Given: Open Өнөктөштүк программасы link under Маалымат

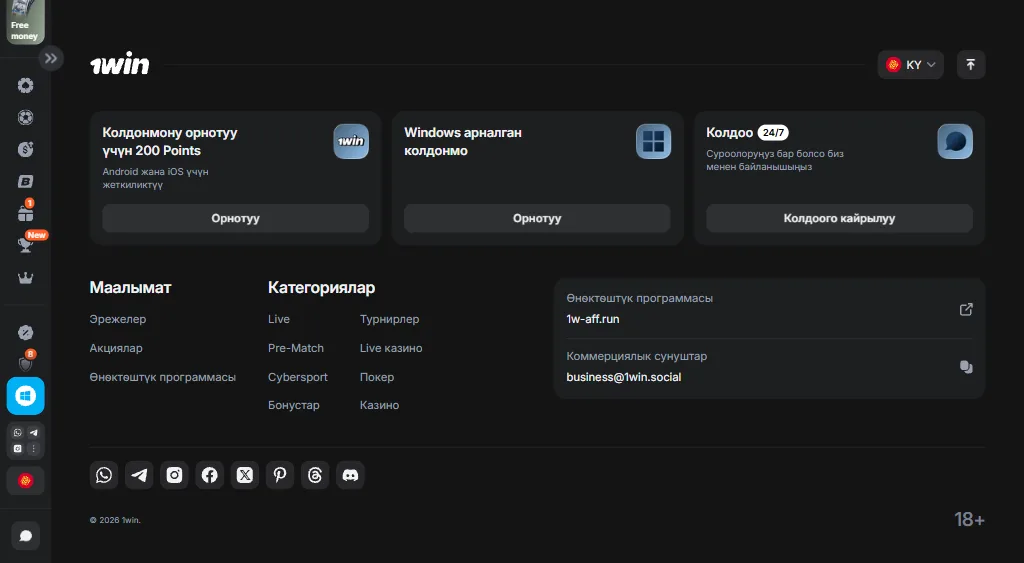Looking at the screenshot, I should pos(163,377).
